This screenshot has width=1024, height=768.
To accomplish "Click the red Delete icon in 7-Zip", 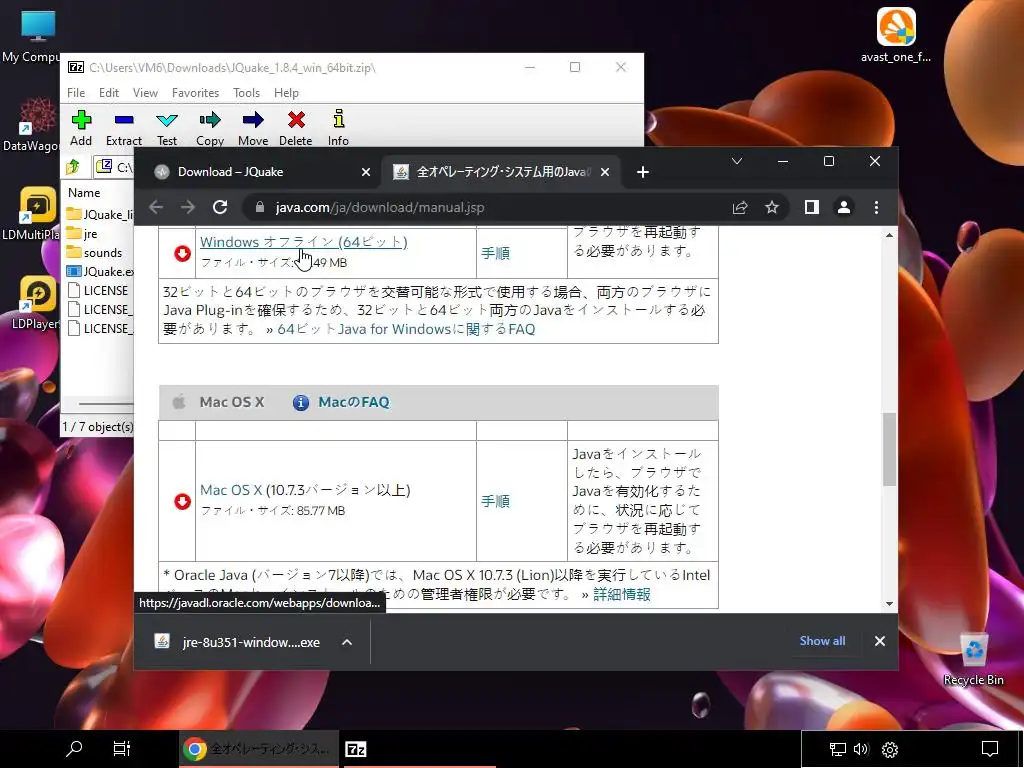I will tap(296, 128).
